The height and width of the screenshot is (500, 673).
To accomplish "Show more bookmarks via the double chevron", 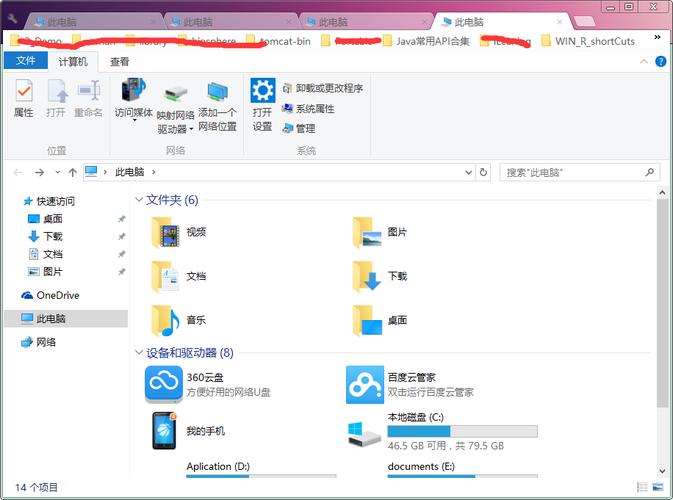I will pyautogui.click(x=657, y=37).
